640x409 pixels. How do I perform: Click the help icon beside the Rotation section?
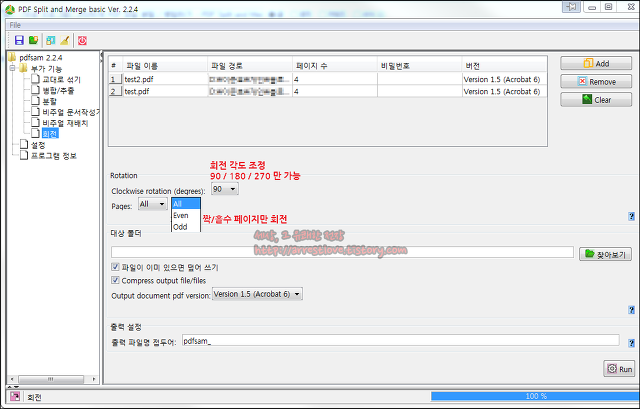pyautogui.click(x=631, y=216)
